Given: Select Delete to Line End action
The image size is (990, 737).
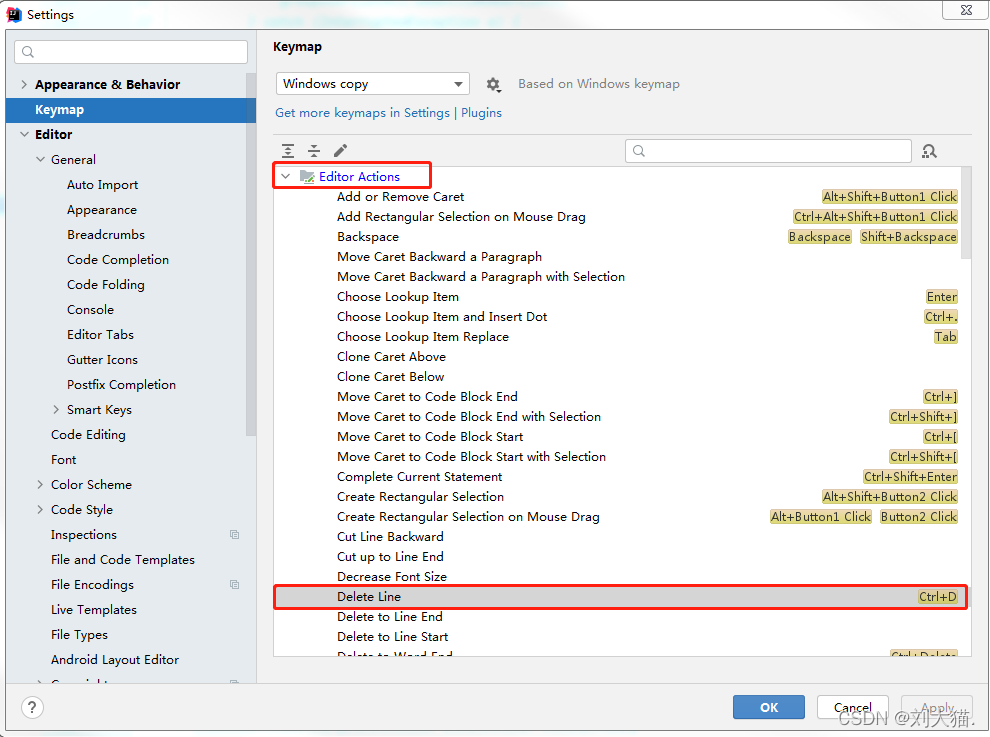Looking at the screenshot, I should (621, 617).
